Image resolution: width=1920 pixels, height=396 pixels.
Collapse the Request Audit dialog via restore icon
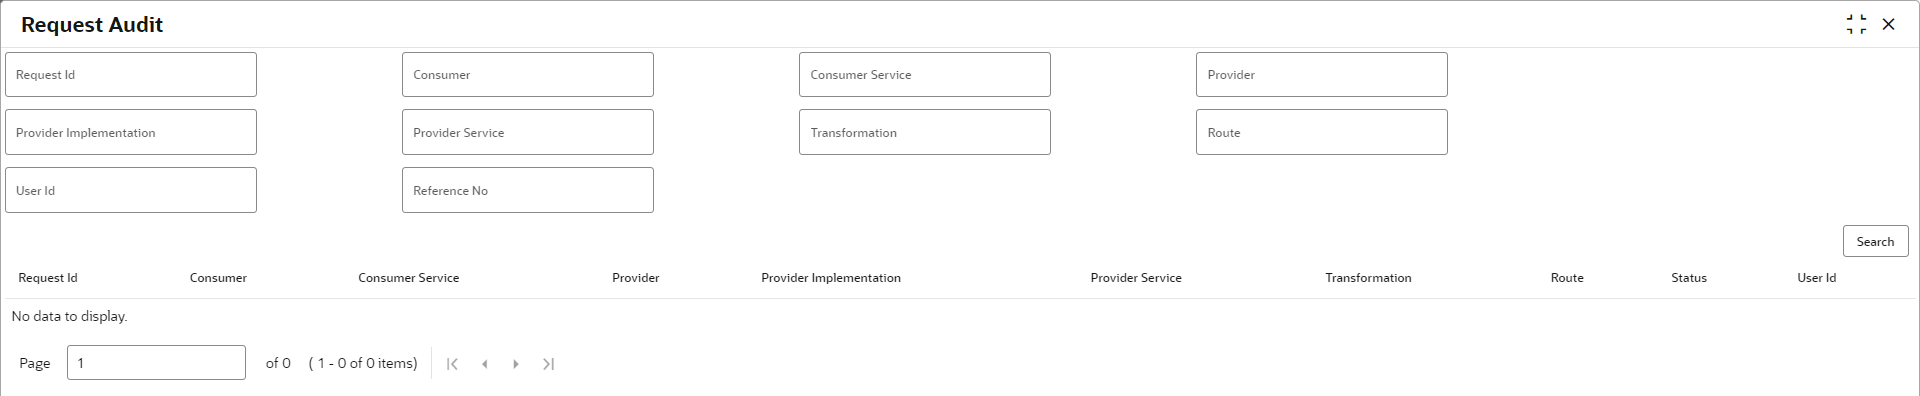pyautogui.click(x=1856, y=24)
